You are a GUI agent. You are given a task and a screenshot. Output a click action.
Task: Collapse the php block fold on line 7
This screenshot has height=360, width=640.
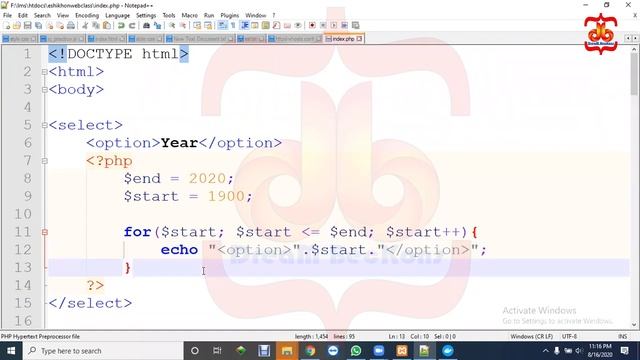coord(44,161)
